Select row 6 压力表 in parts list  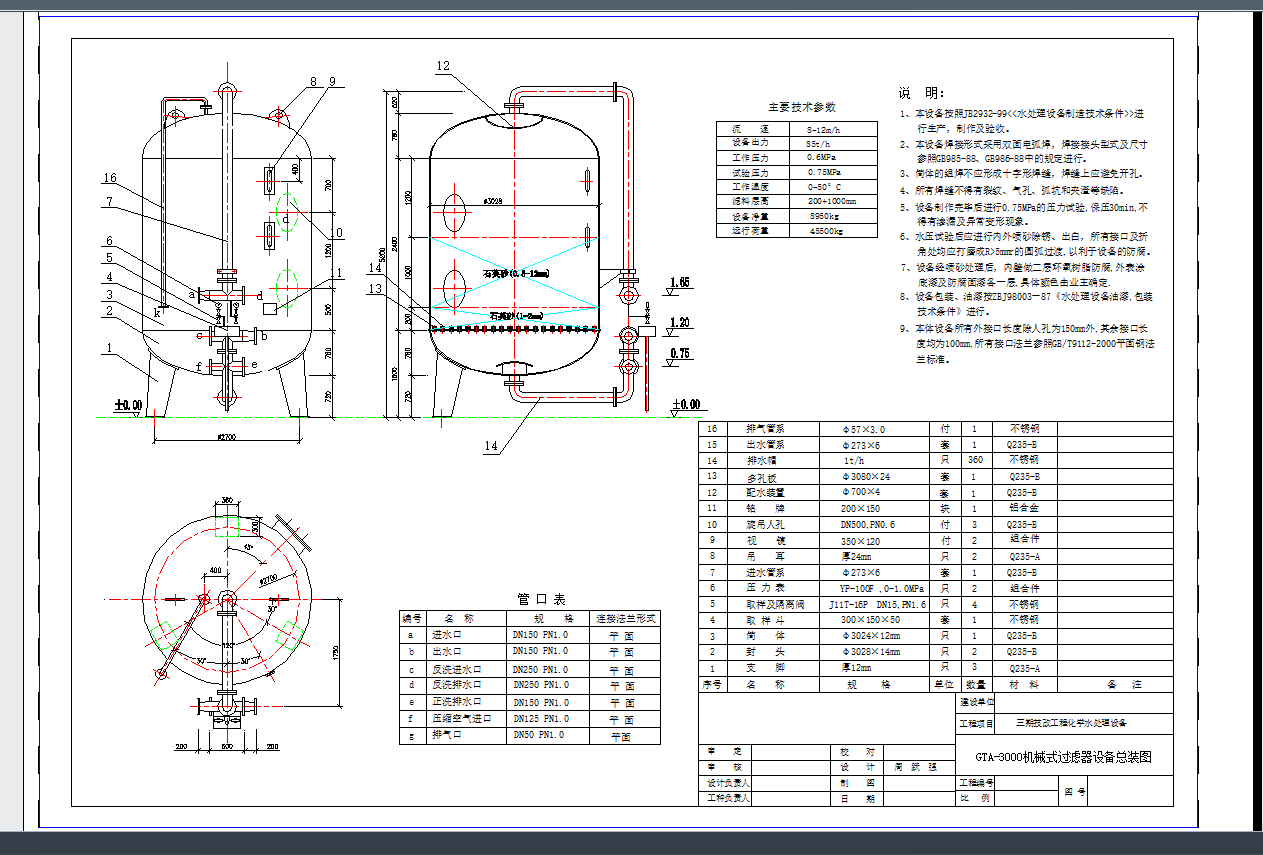pos(765,588)
